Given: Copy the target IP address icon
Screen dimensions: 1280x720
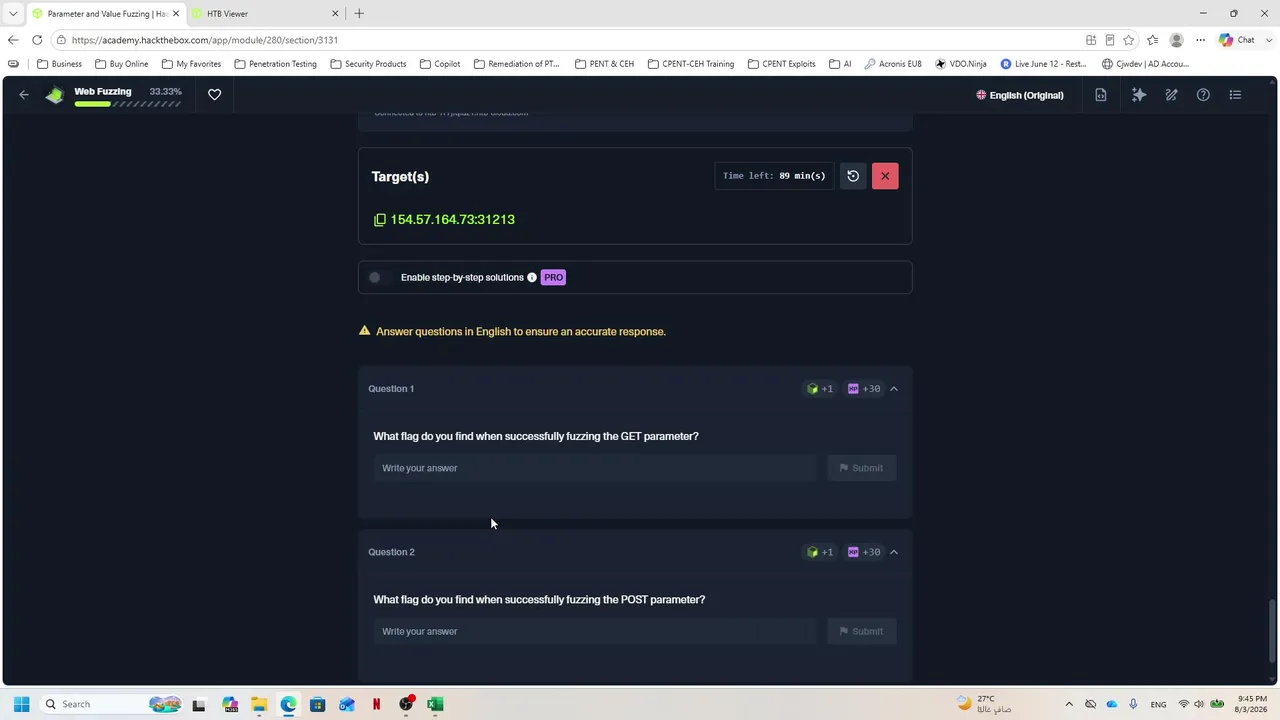Looking at the screenshot, I should (x=379, y=220).
